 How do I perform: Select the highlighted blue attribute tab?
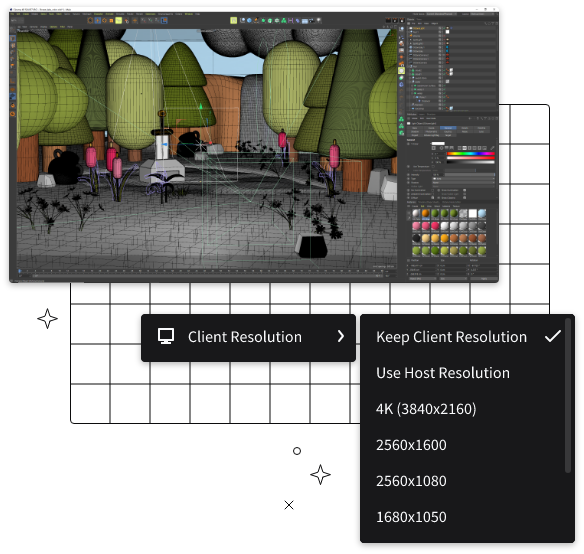click(x=448, y=128)
